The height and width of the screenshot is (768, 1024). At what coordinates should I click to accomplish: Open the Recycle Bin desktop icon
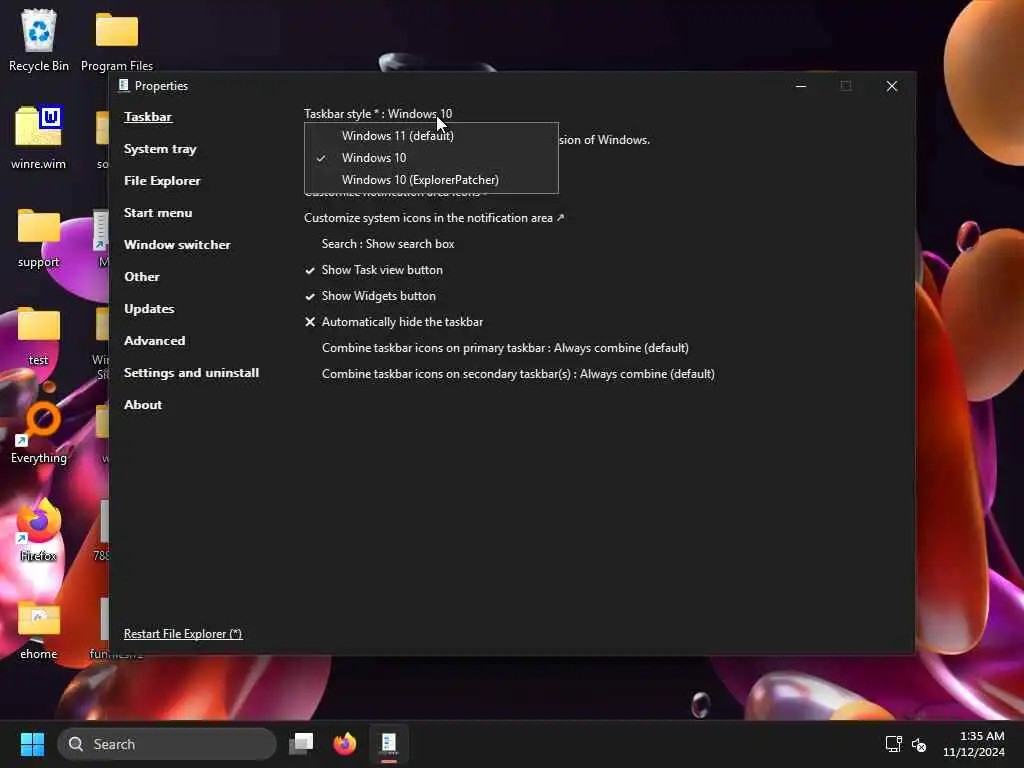click(39, 40)
